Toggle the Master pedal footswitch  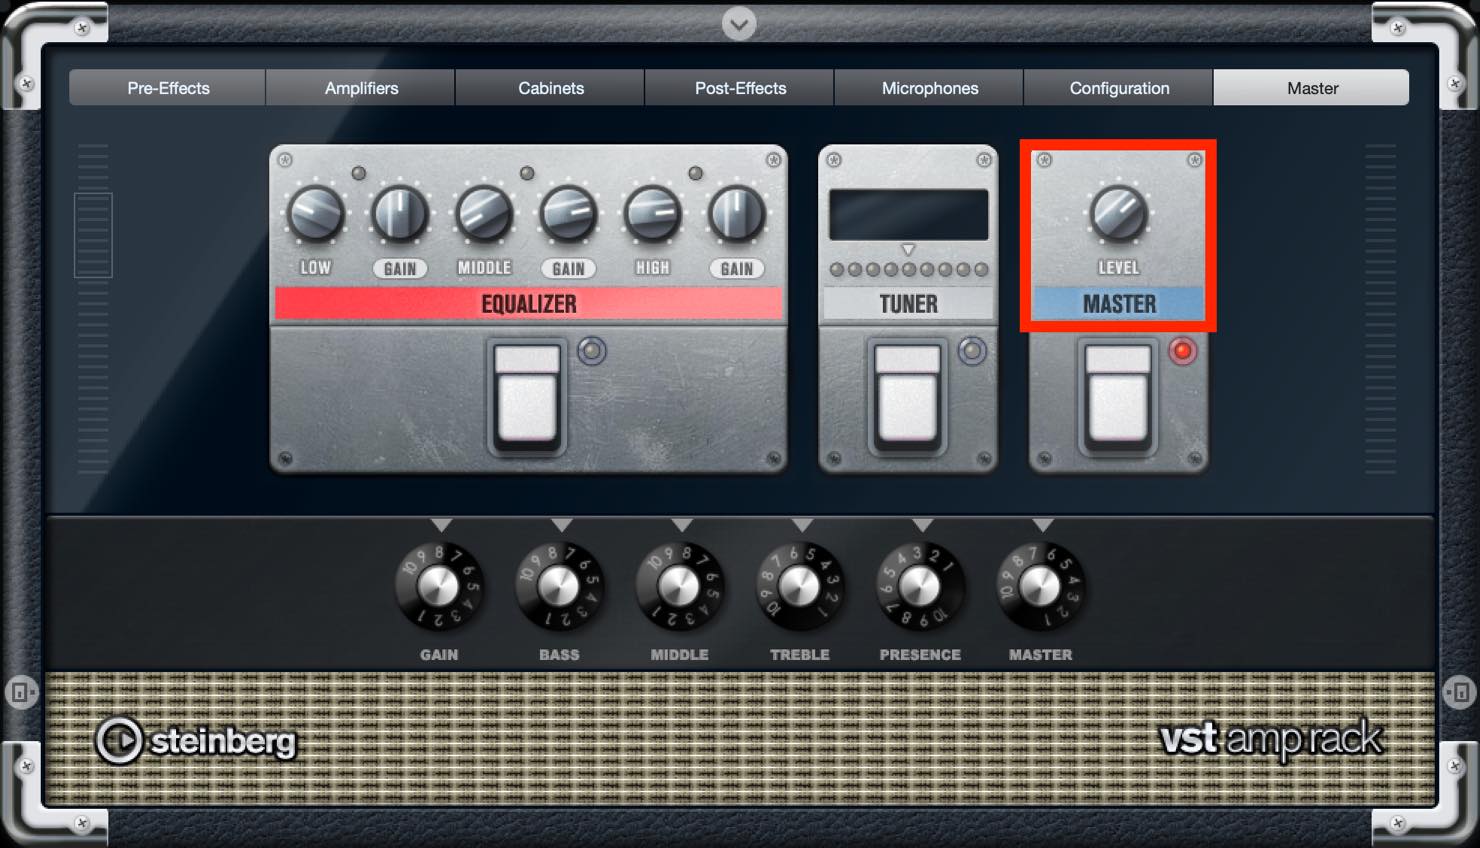click(1118, 396)
